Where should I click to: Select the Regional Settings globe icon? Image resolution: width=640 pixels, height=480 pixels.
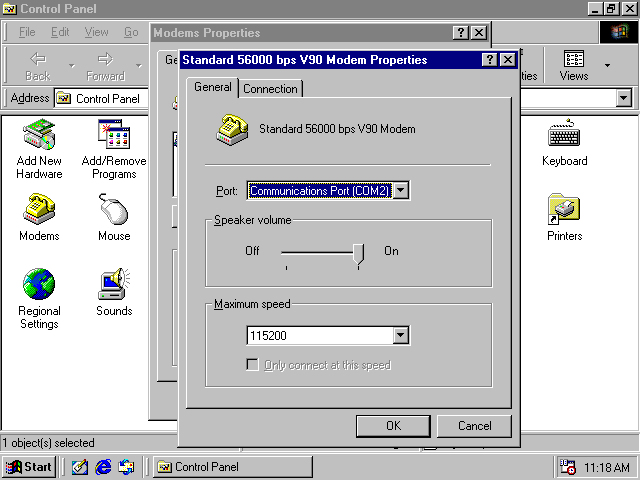39,299
